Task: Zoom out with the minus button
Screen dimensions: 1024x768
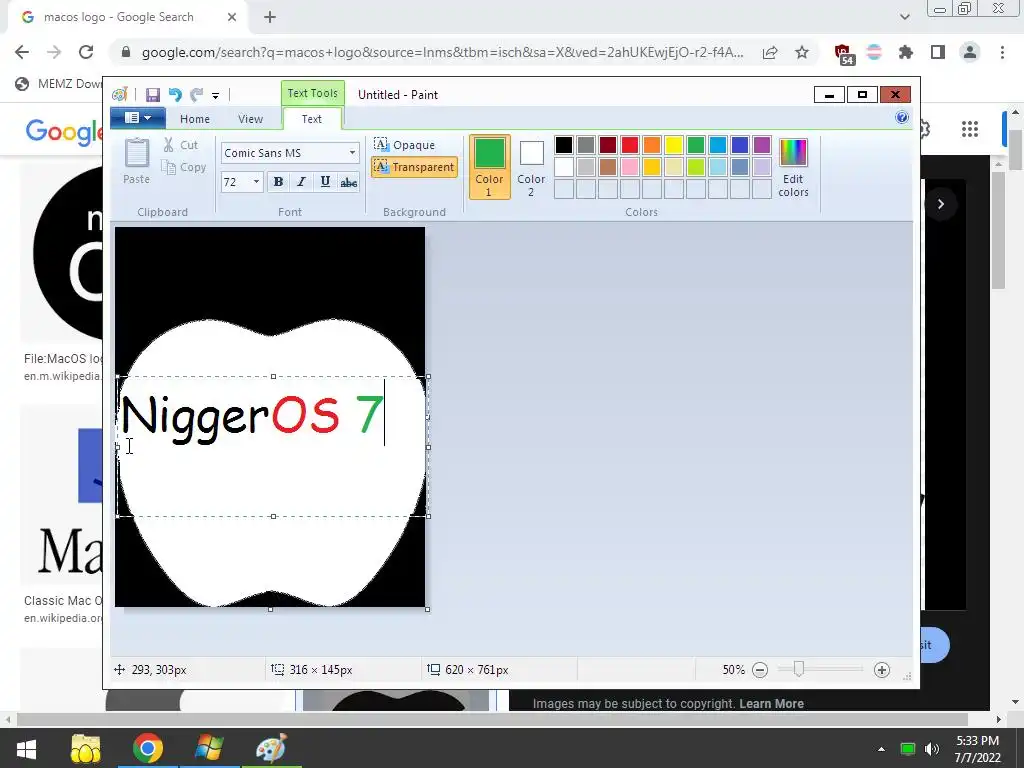Action: click(760, 670)
